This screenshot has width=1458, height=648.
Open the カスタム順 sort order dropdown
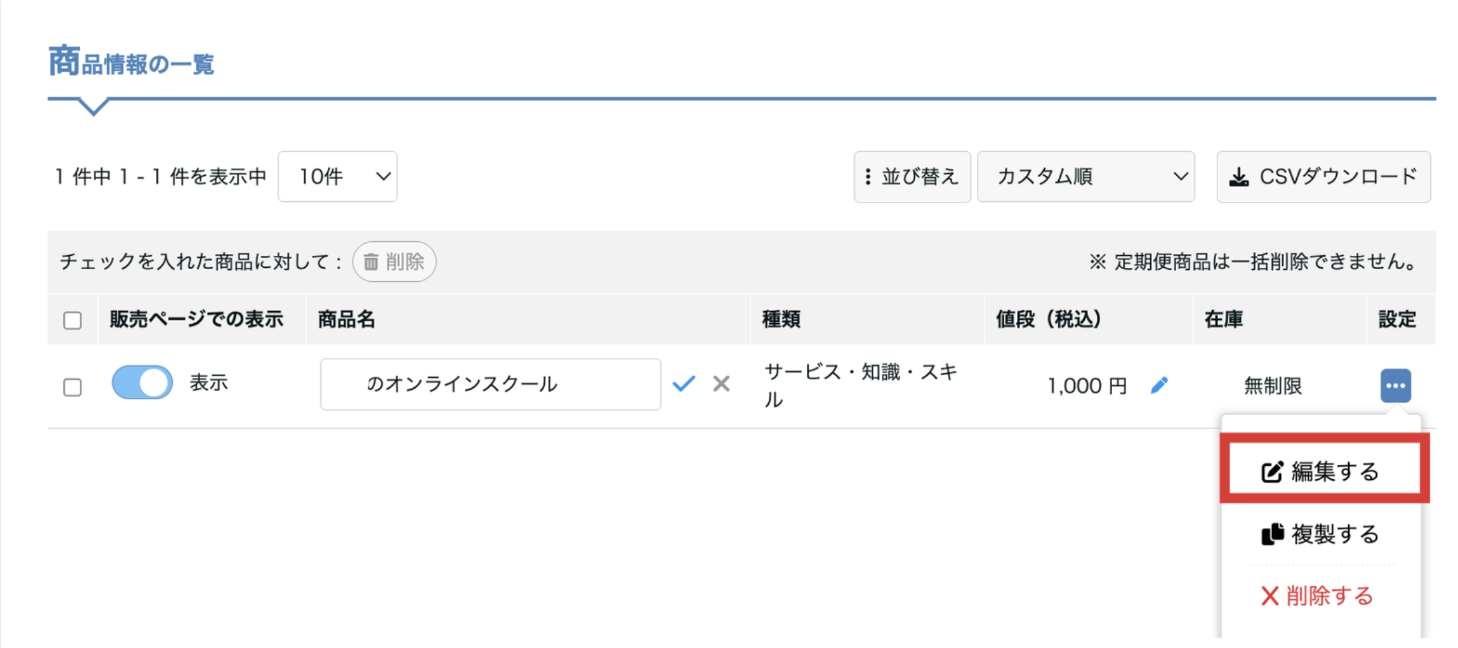1086,176
